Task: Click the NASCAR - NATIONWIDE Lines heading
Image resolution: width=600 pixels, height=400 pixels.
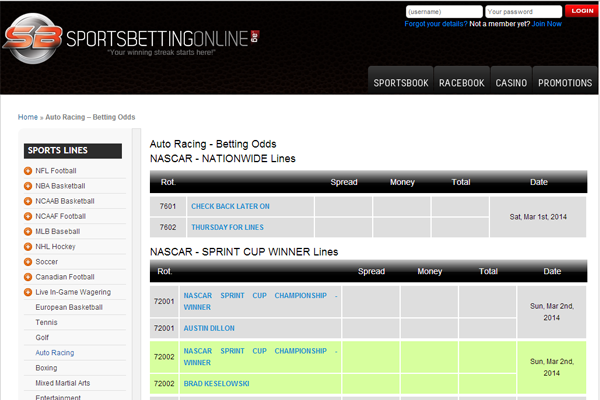Action: coord(223,158)
